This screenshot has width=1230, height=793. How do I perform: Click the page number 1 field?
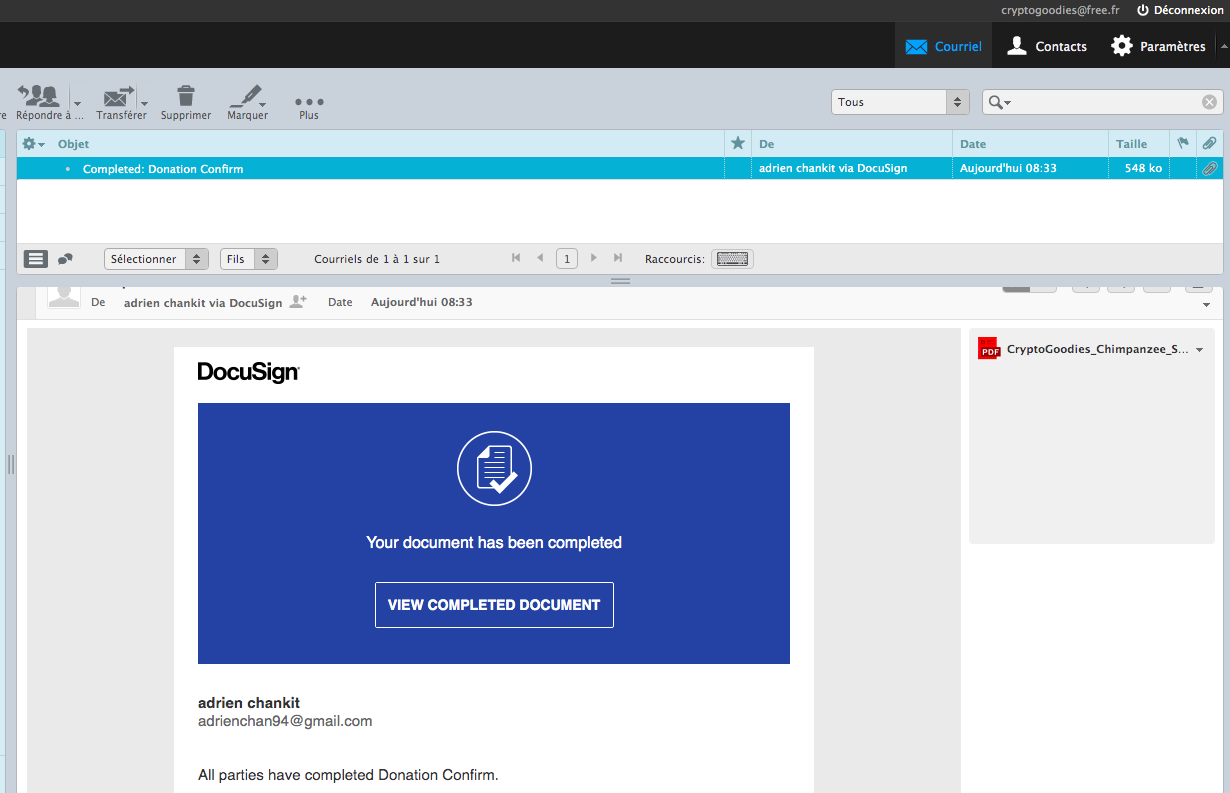[567, 259]
